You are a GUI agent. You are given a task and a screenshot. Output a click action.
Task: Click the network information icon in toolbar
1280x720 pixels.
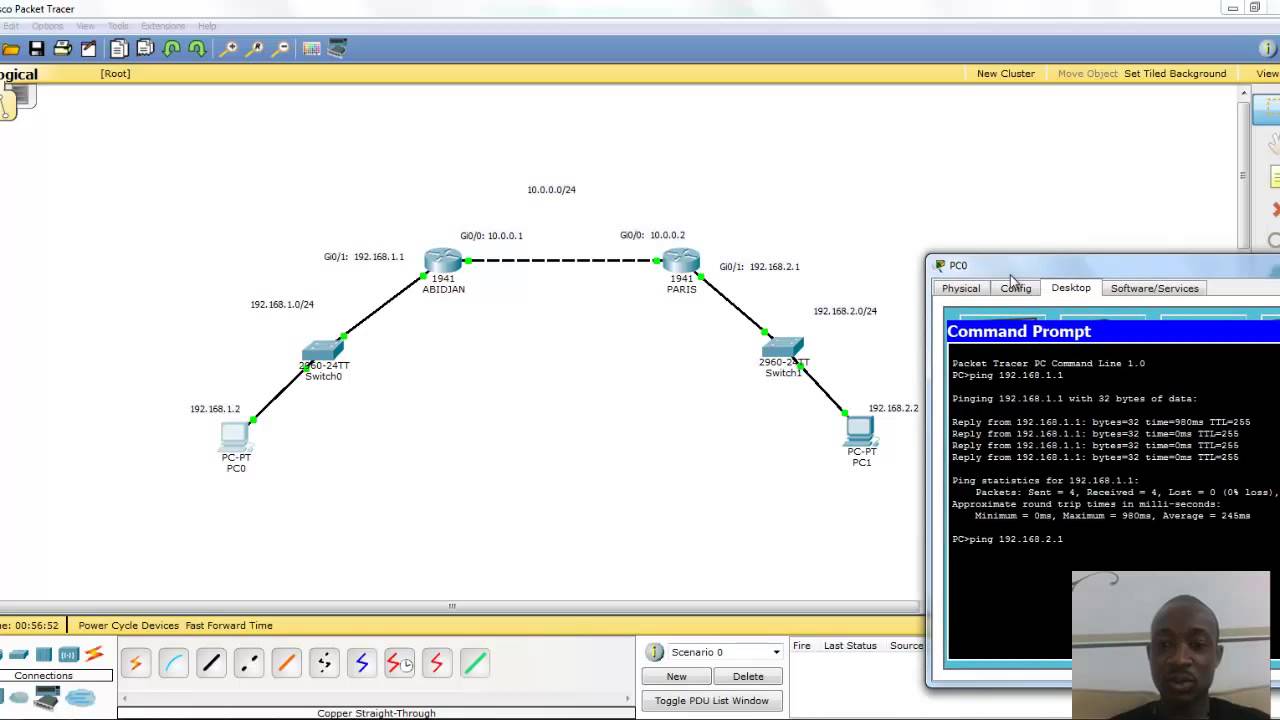(1267, 48)
